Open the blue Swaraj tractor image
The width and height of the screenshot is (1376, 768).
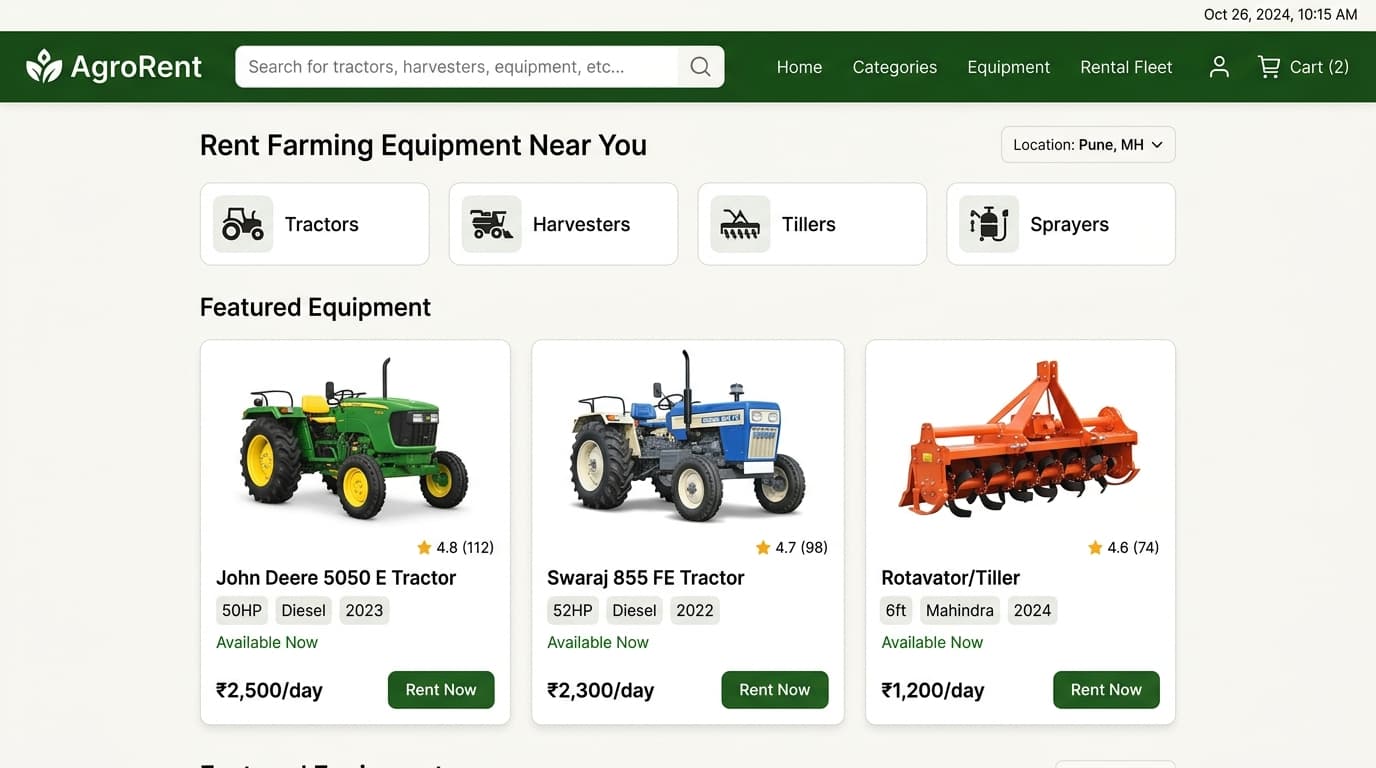(688, 436)
